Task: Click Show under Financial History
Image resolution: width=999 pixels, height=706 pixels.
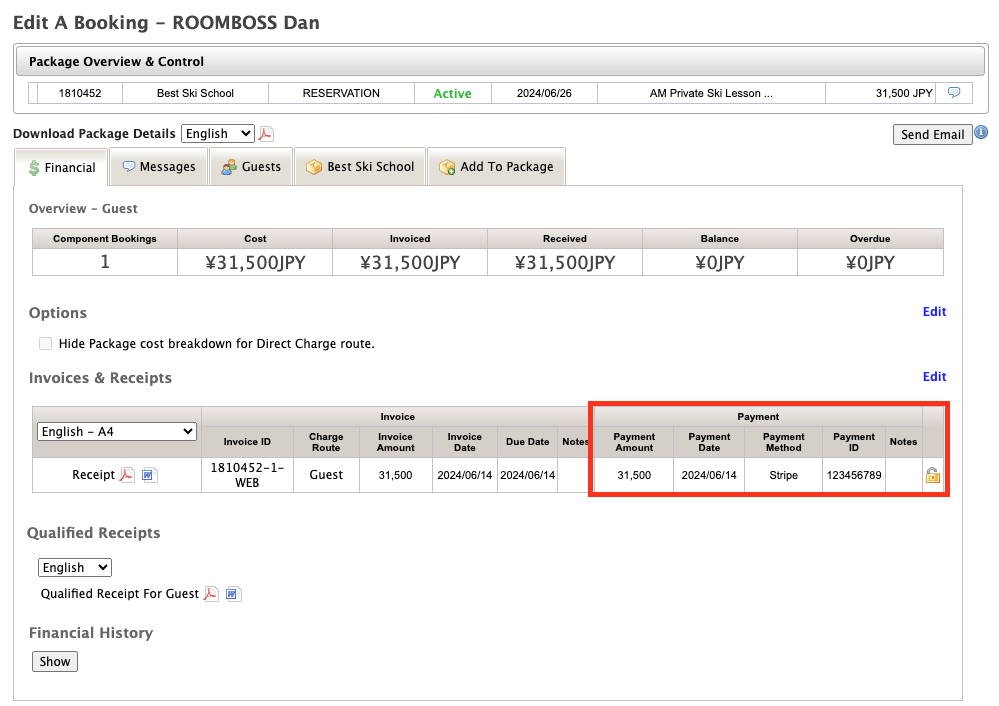Action: (55, 661)
